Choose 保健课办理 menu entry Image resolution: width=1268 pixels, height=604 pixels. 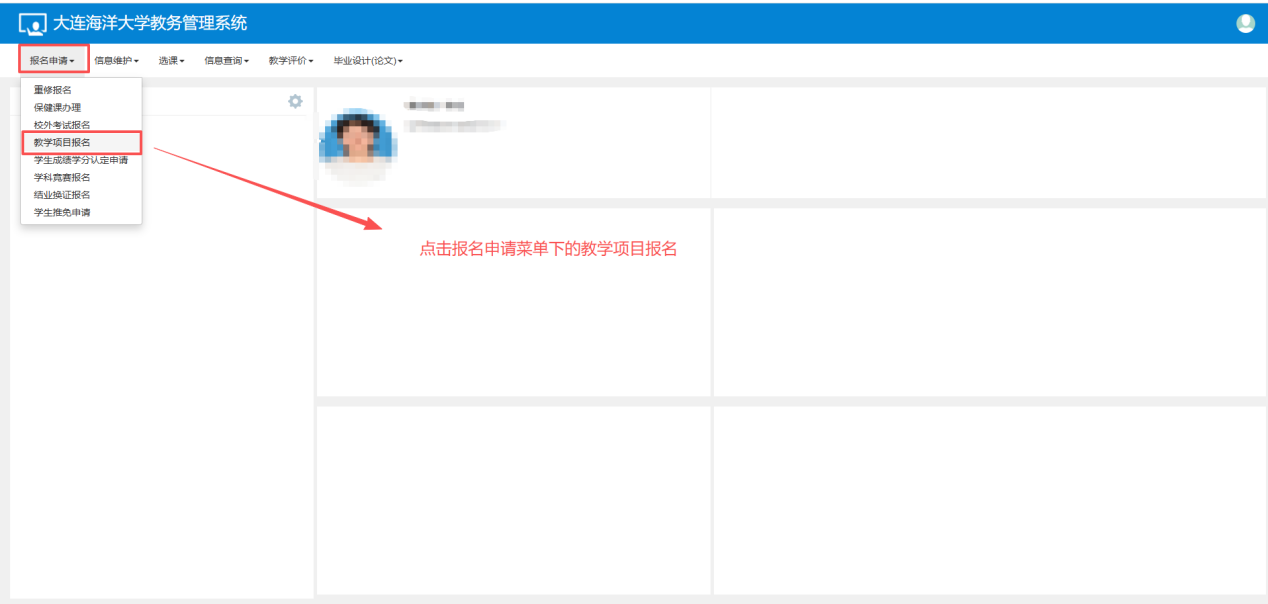[x=58, y=107]
